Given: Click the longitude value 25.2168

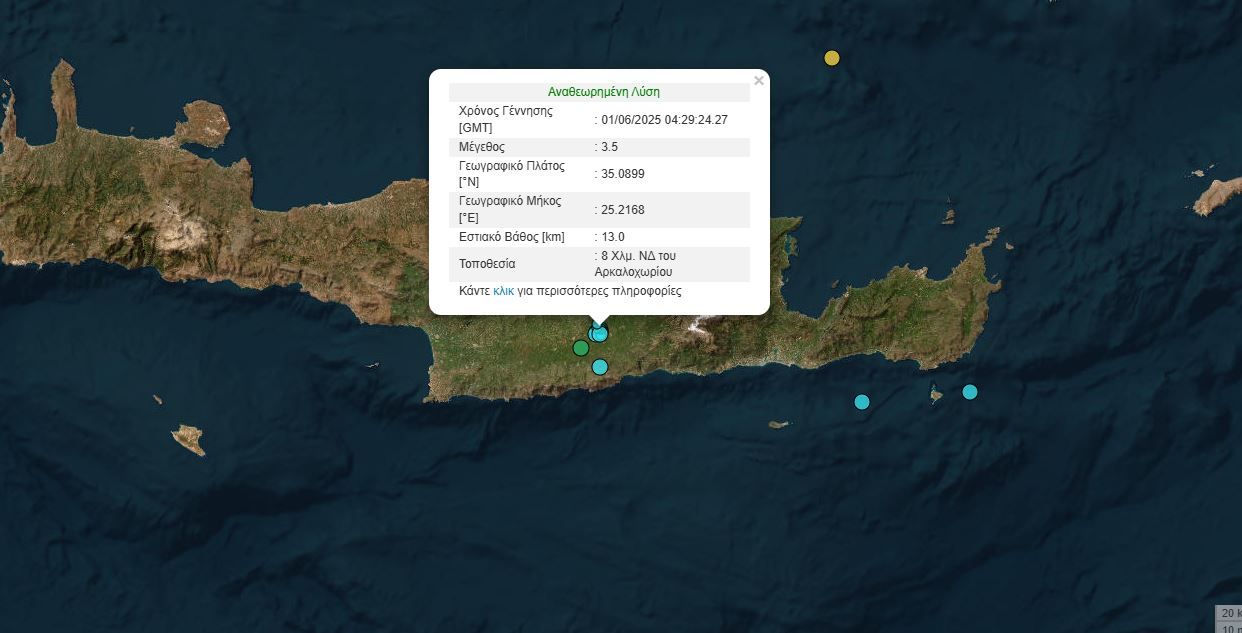Looking at the screenshot, I should pyautogui.click(x=623, y=210).
